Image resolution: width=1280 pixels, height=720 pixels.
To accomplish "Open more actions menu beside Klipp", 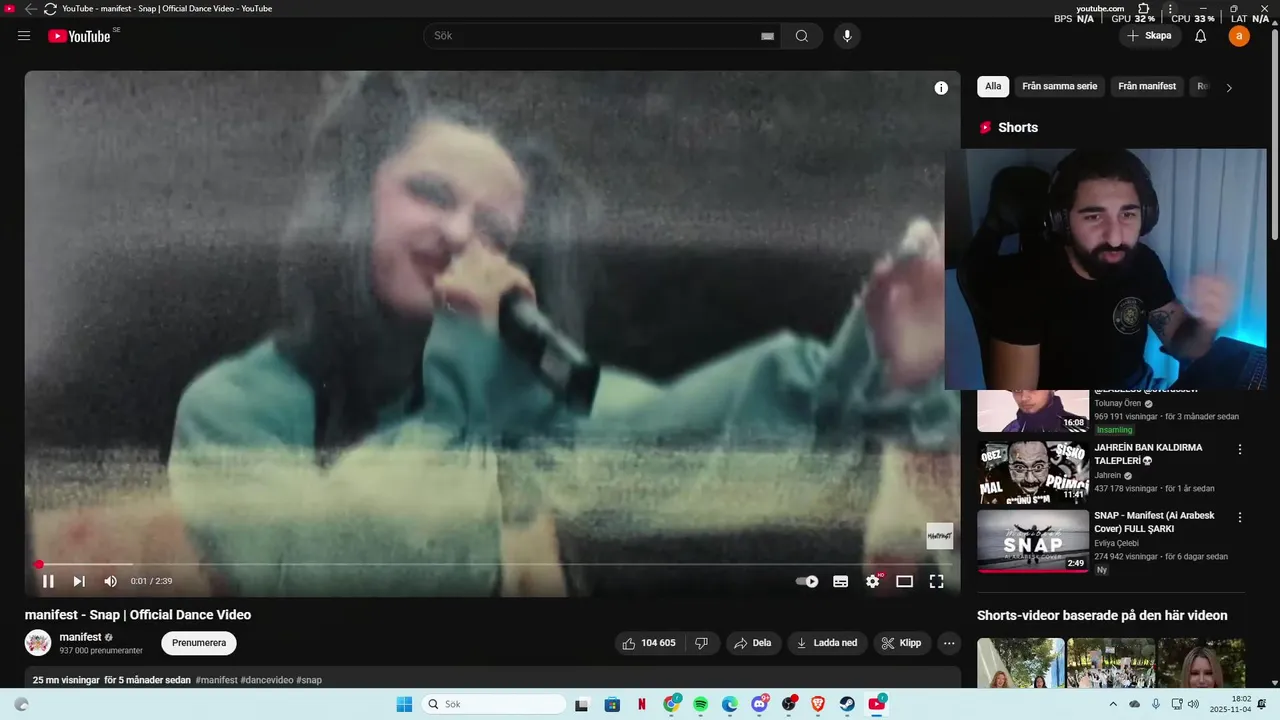I will (949, 643).
